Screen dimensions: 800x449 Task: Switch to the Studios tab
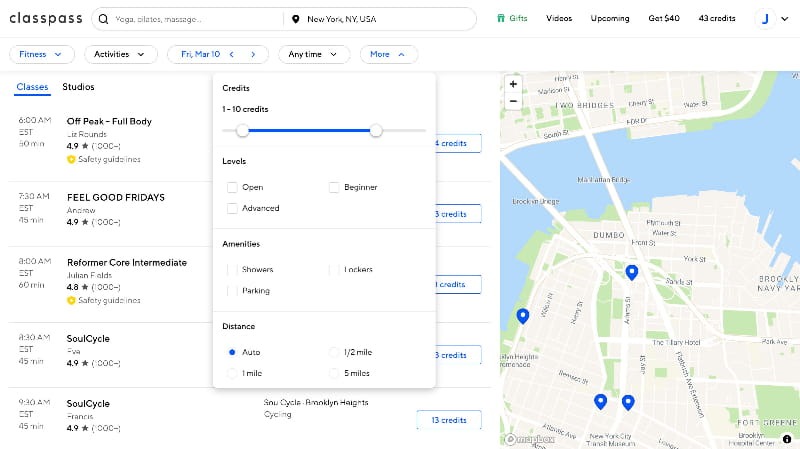point(78,87)
